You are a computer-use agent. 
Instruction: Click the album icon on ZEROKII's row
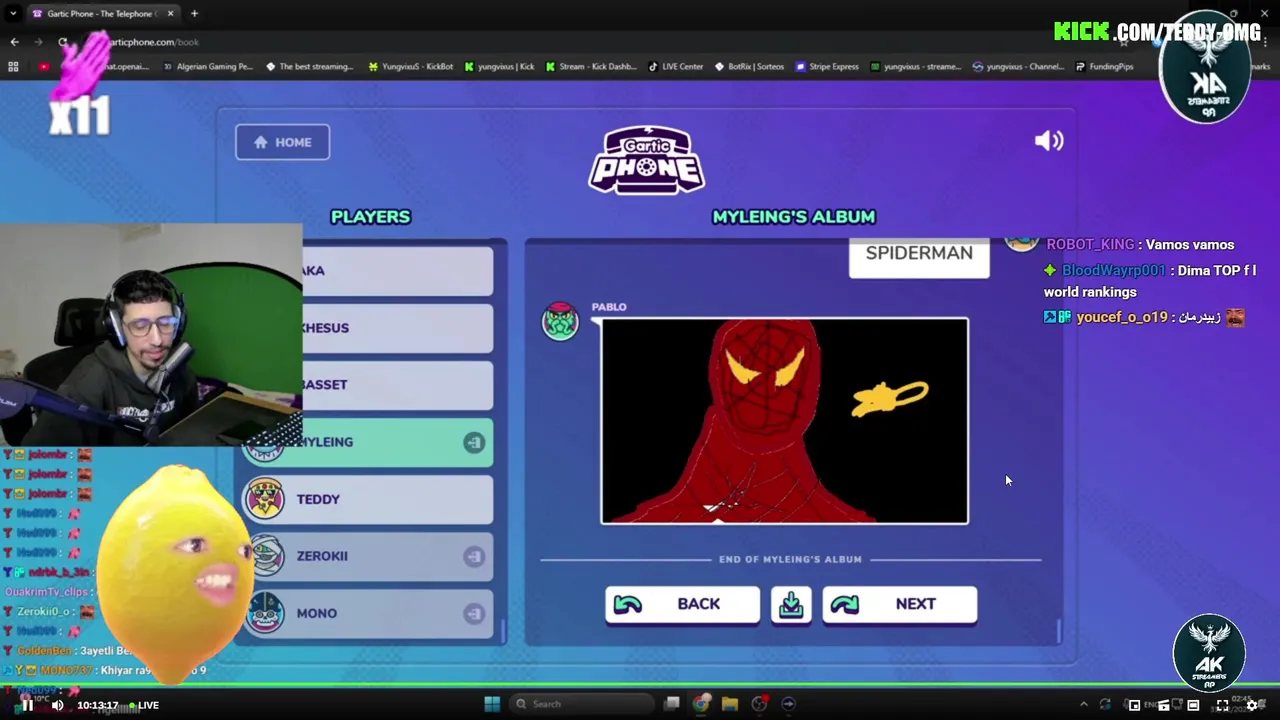pos(474,556)
